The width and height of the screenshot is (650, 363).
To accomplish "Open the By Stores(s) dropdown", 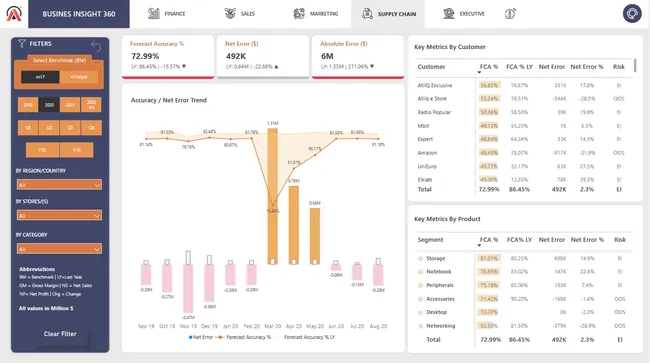I will (59, 215).
